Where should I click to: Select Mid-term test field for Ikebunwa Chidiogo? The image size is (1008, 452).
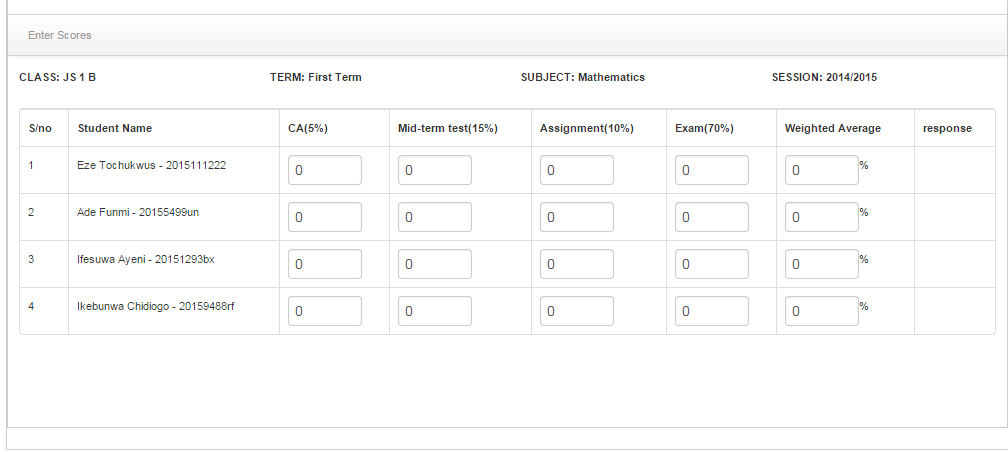[x=435, y=312]
